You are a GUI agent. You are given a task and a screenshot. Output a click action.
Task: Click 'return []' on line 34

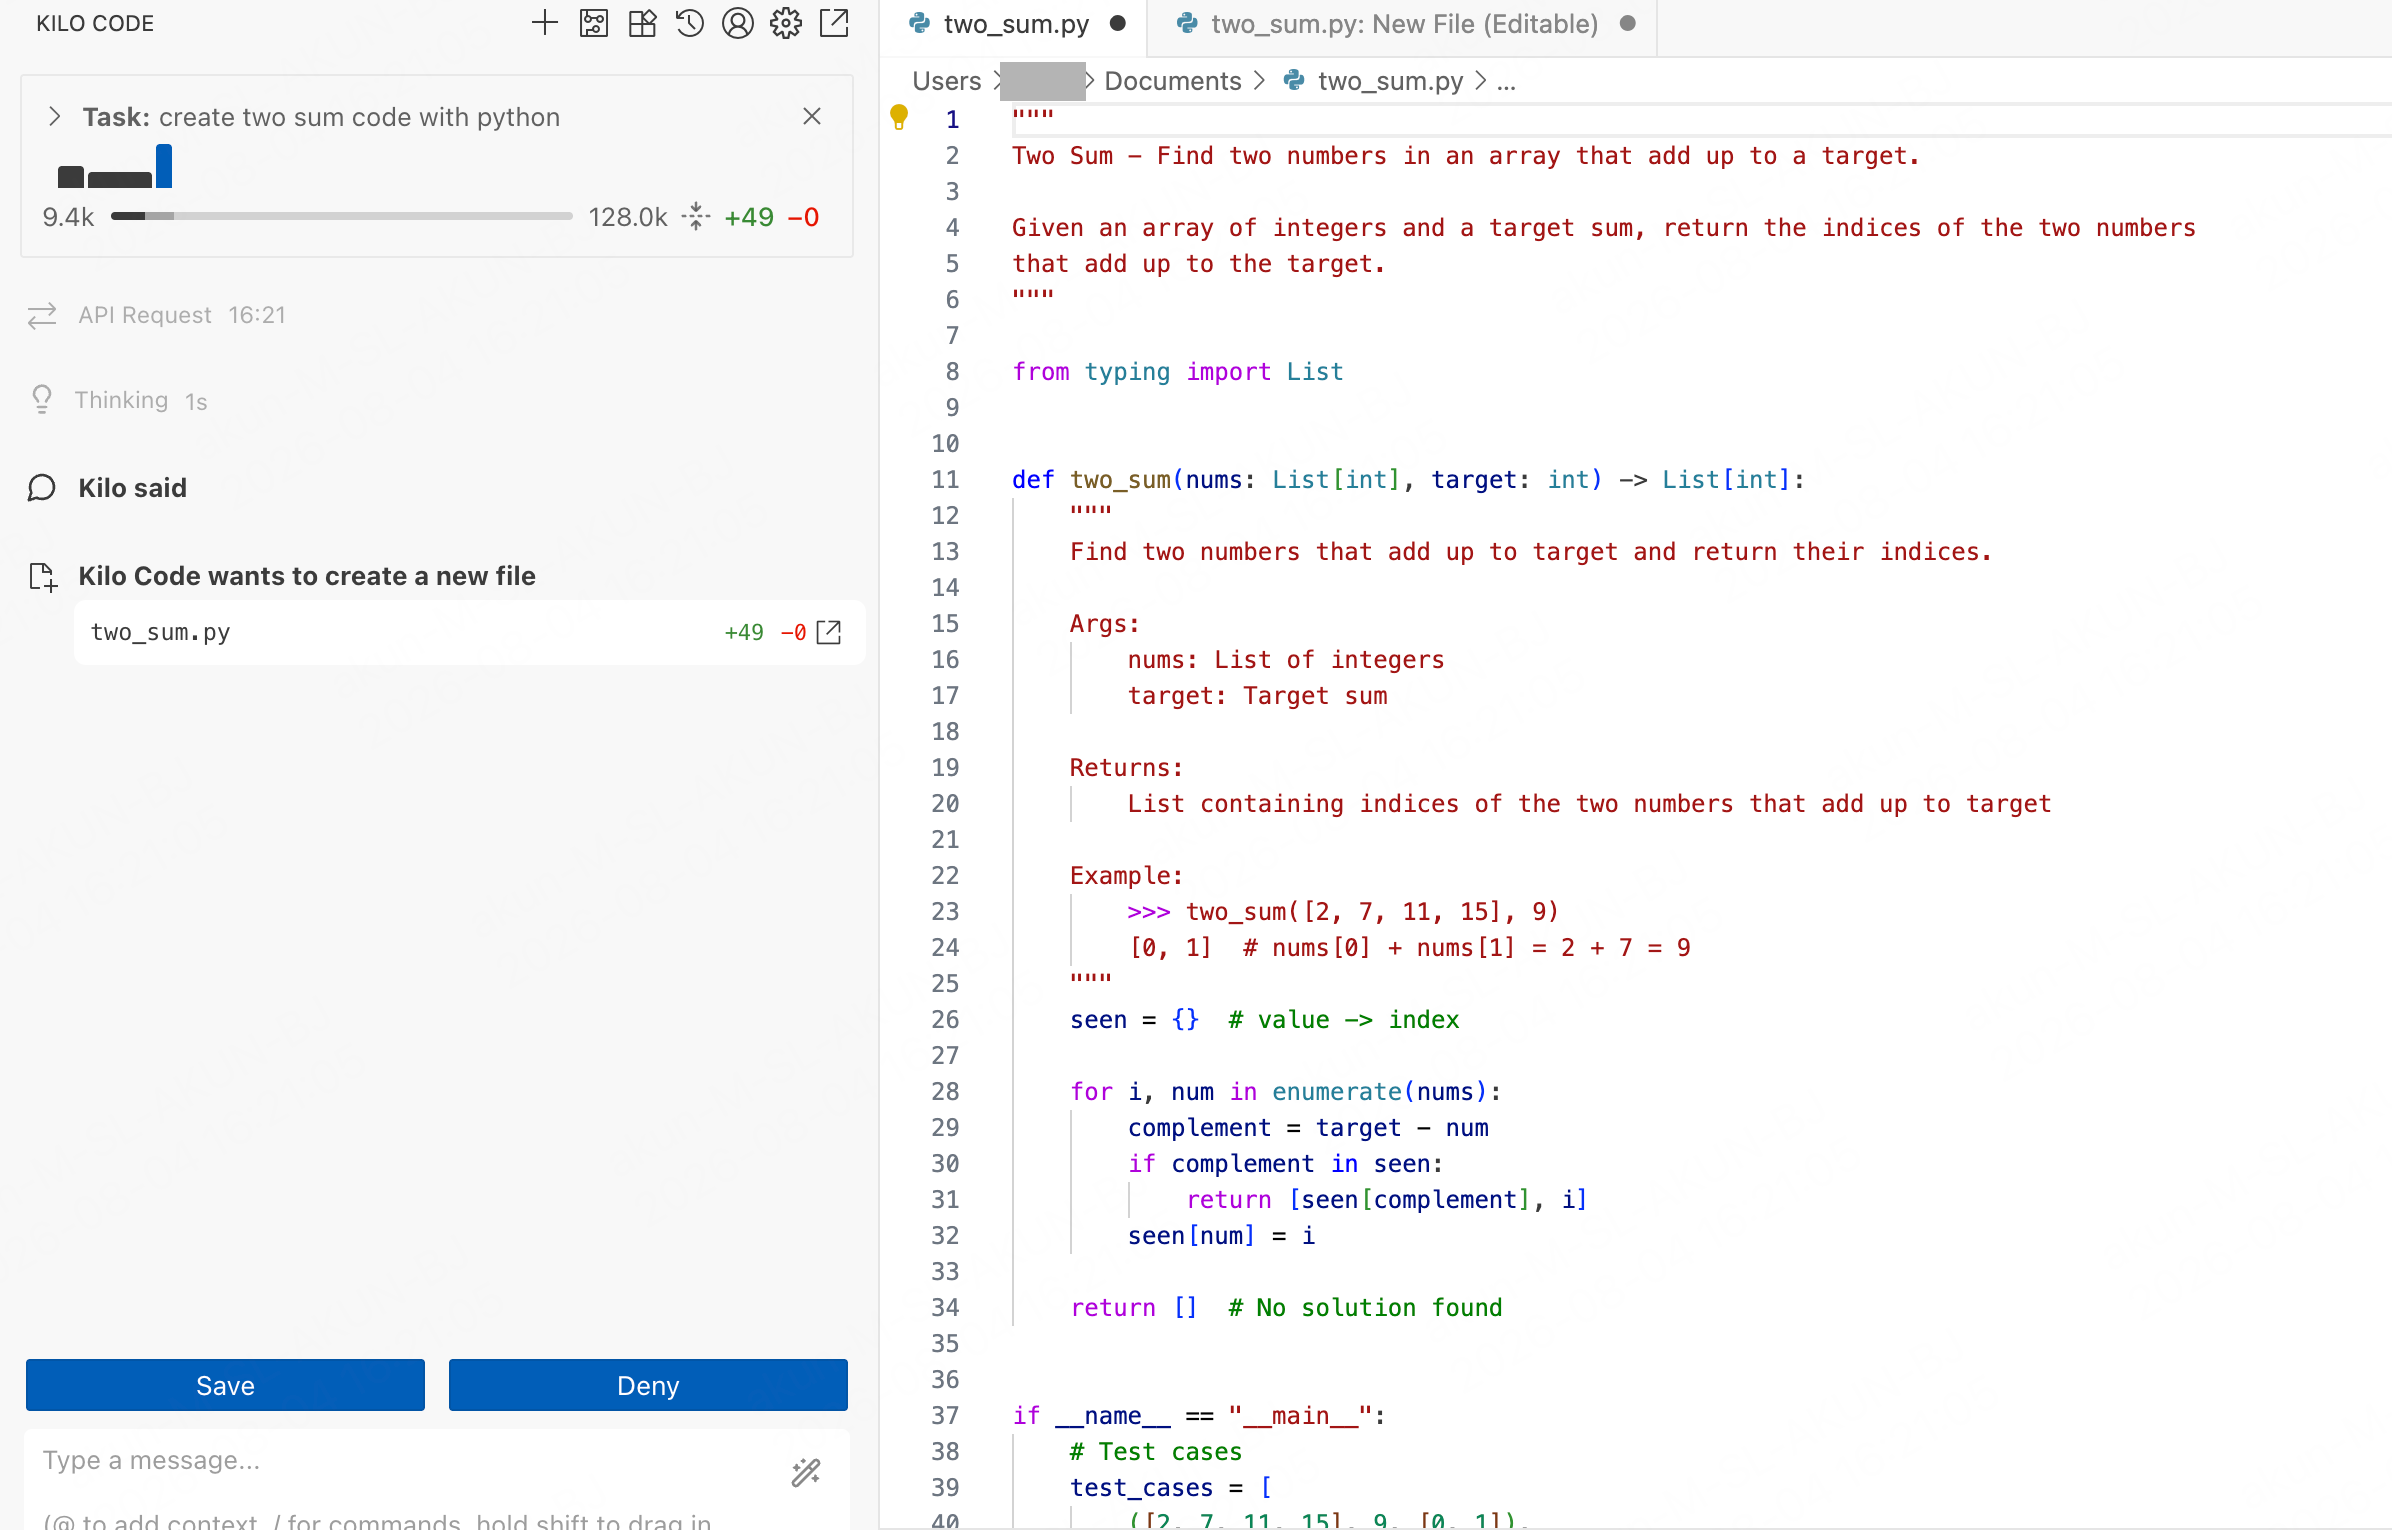1133,1307
